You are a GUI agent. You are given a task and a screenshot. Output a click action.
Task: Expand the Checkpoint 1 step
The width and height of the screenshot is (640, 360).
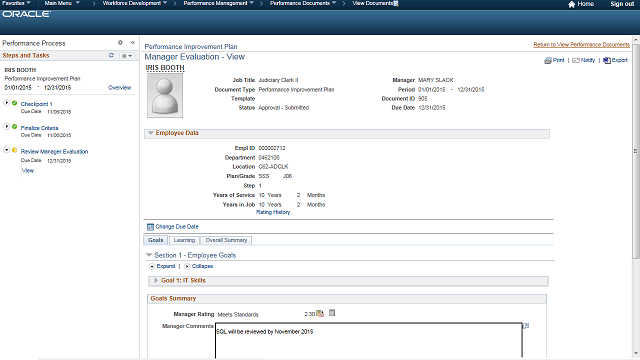point(7,103)
